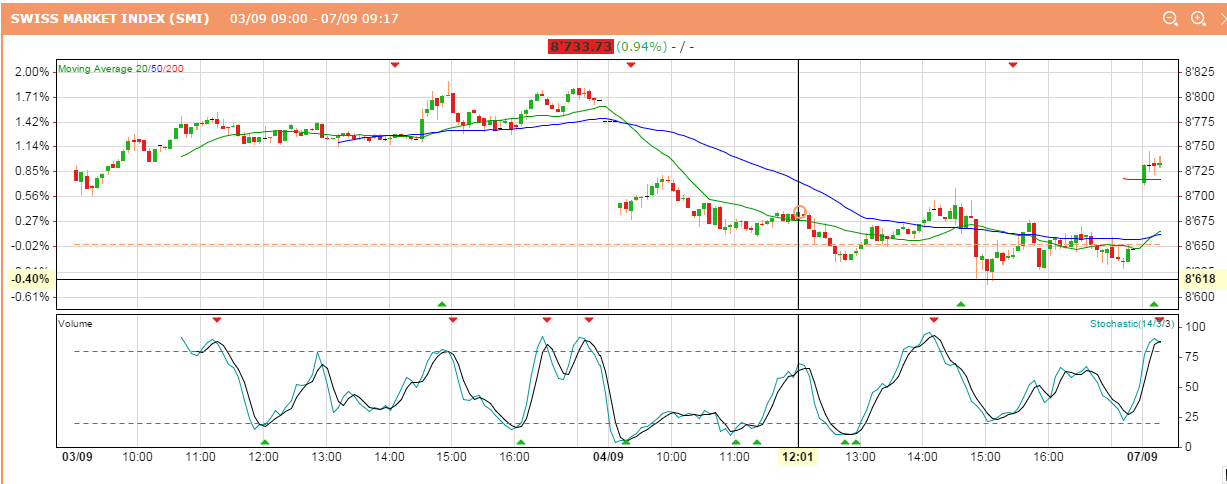1227x484 pixels.
Task: Click the orange circle marker on the price line
Action: coord(799,212)
